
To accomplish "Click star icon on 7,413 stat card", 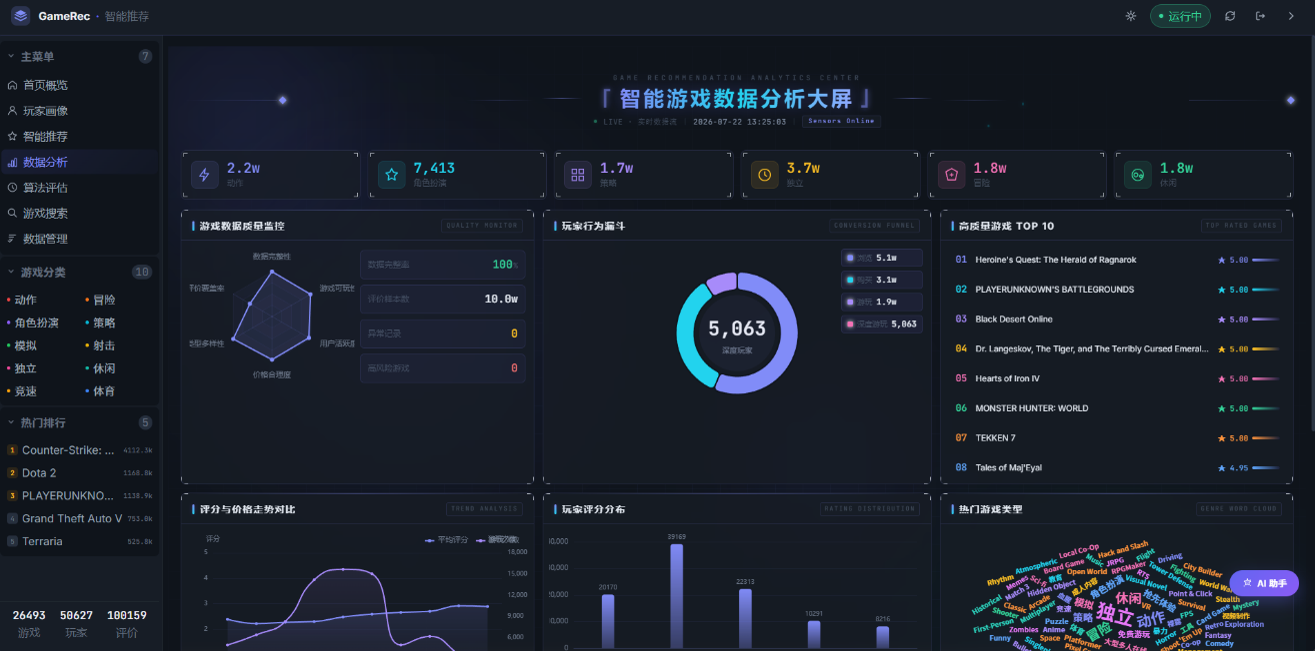I will click(x=391, y=175).
